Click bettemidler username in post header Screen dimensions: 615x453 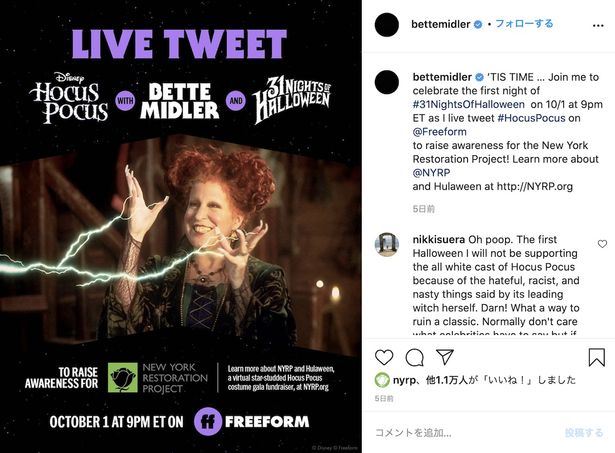pyautogui.click(x=440, y=24)
